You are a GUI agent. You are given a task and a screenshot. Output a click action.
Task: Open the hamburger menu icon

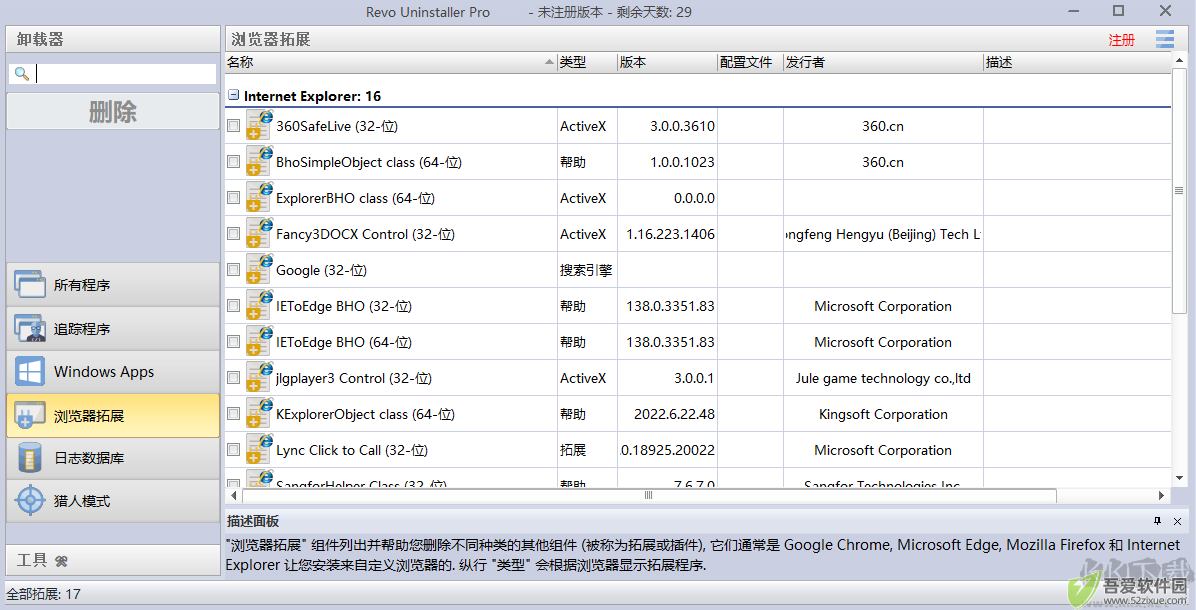click(x=1164, y=39)
